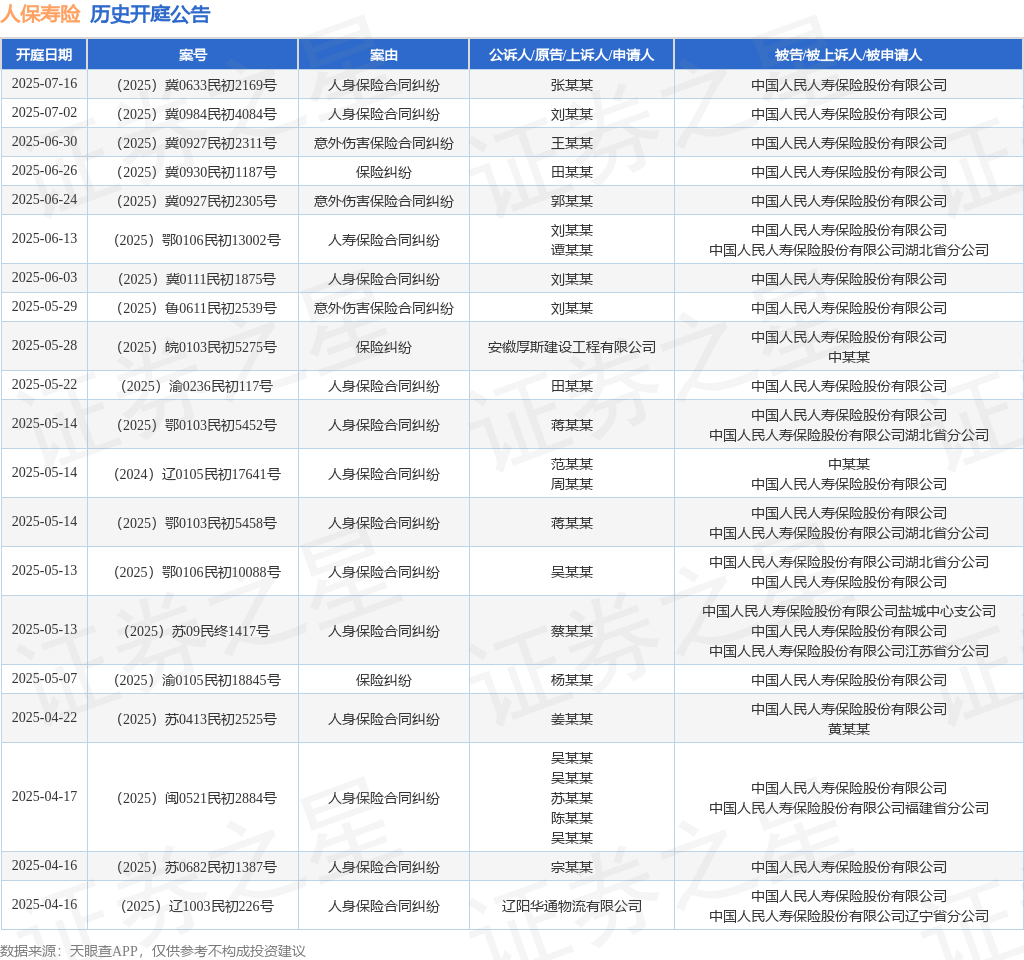Select case number 鄂0106民初13002号
This screenshot has height=960, width=1024.
click(x=197, y=240)
